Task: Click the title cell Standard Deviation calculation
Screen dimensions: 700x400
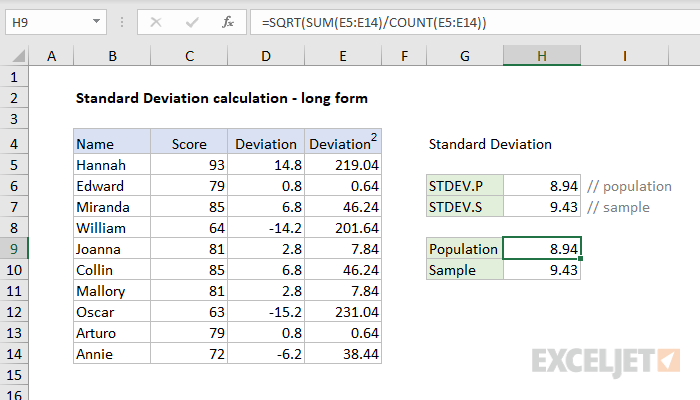Action: [x=222, y=98]
